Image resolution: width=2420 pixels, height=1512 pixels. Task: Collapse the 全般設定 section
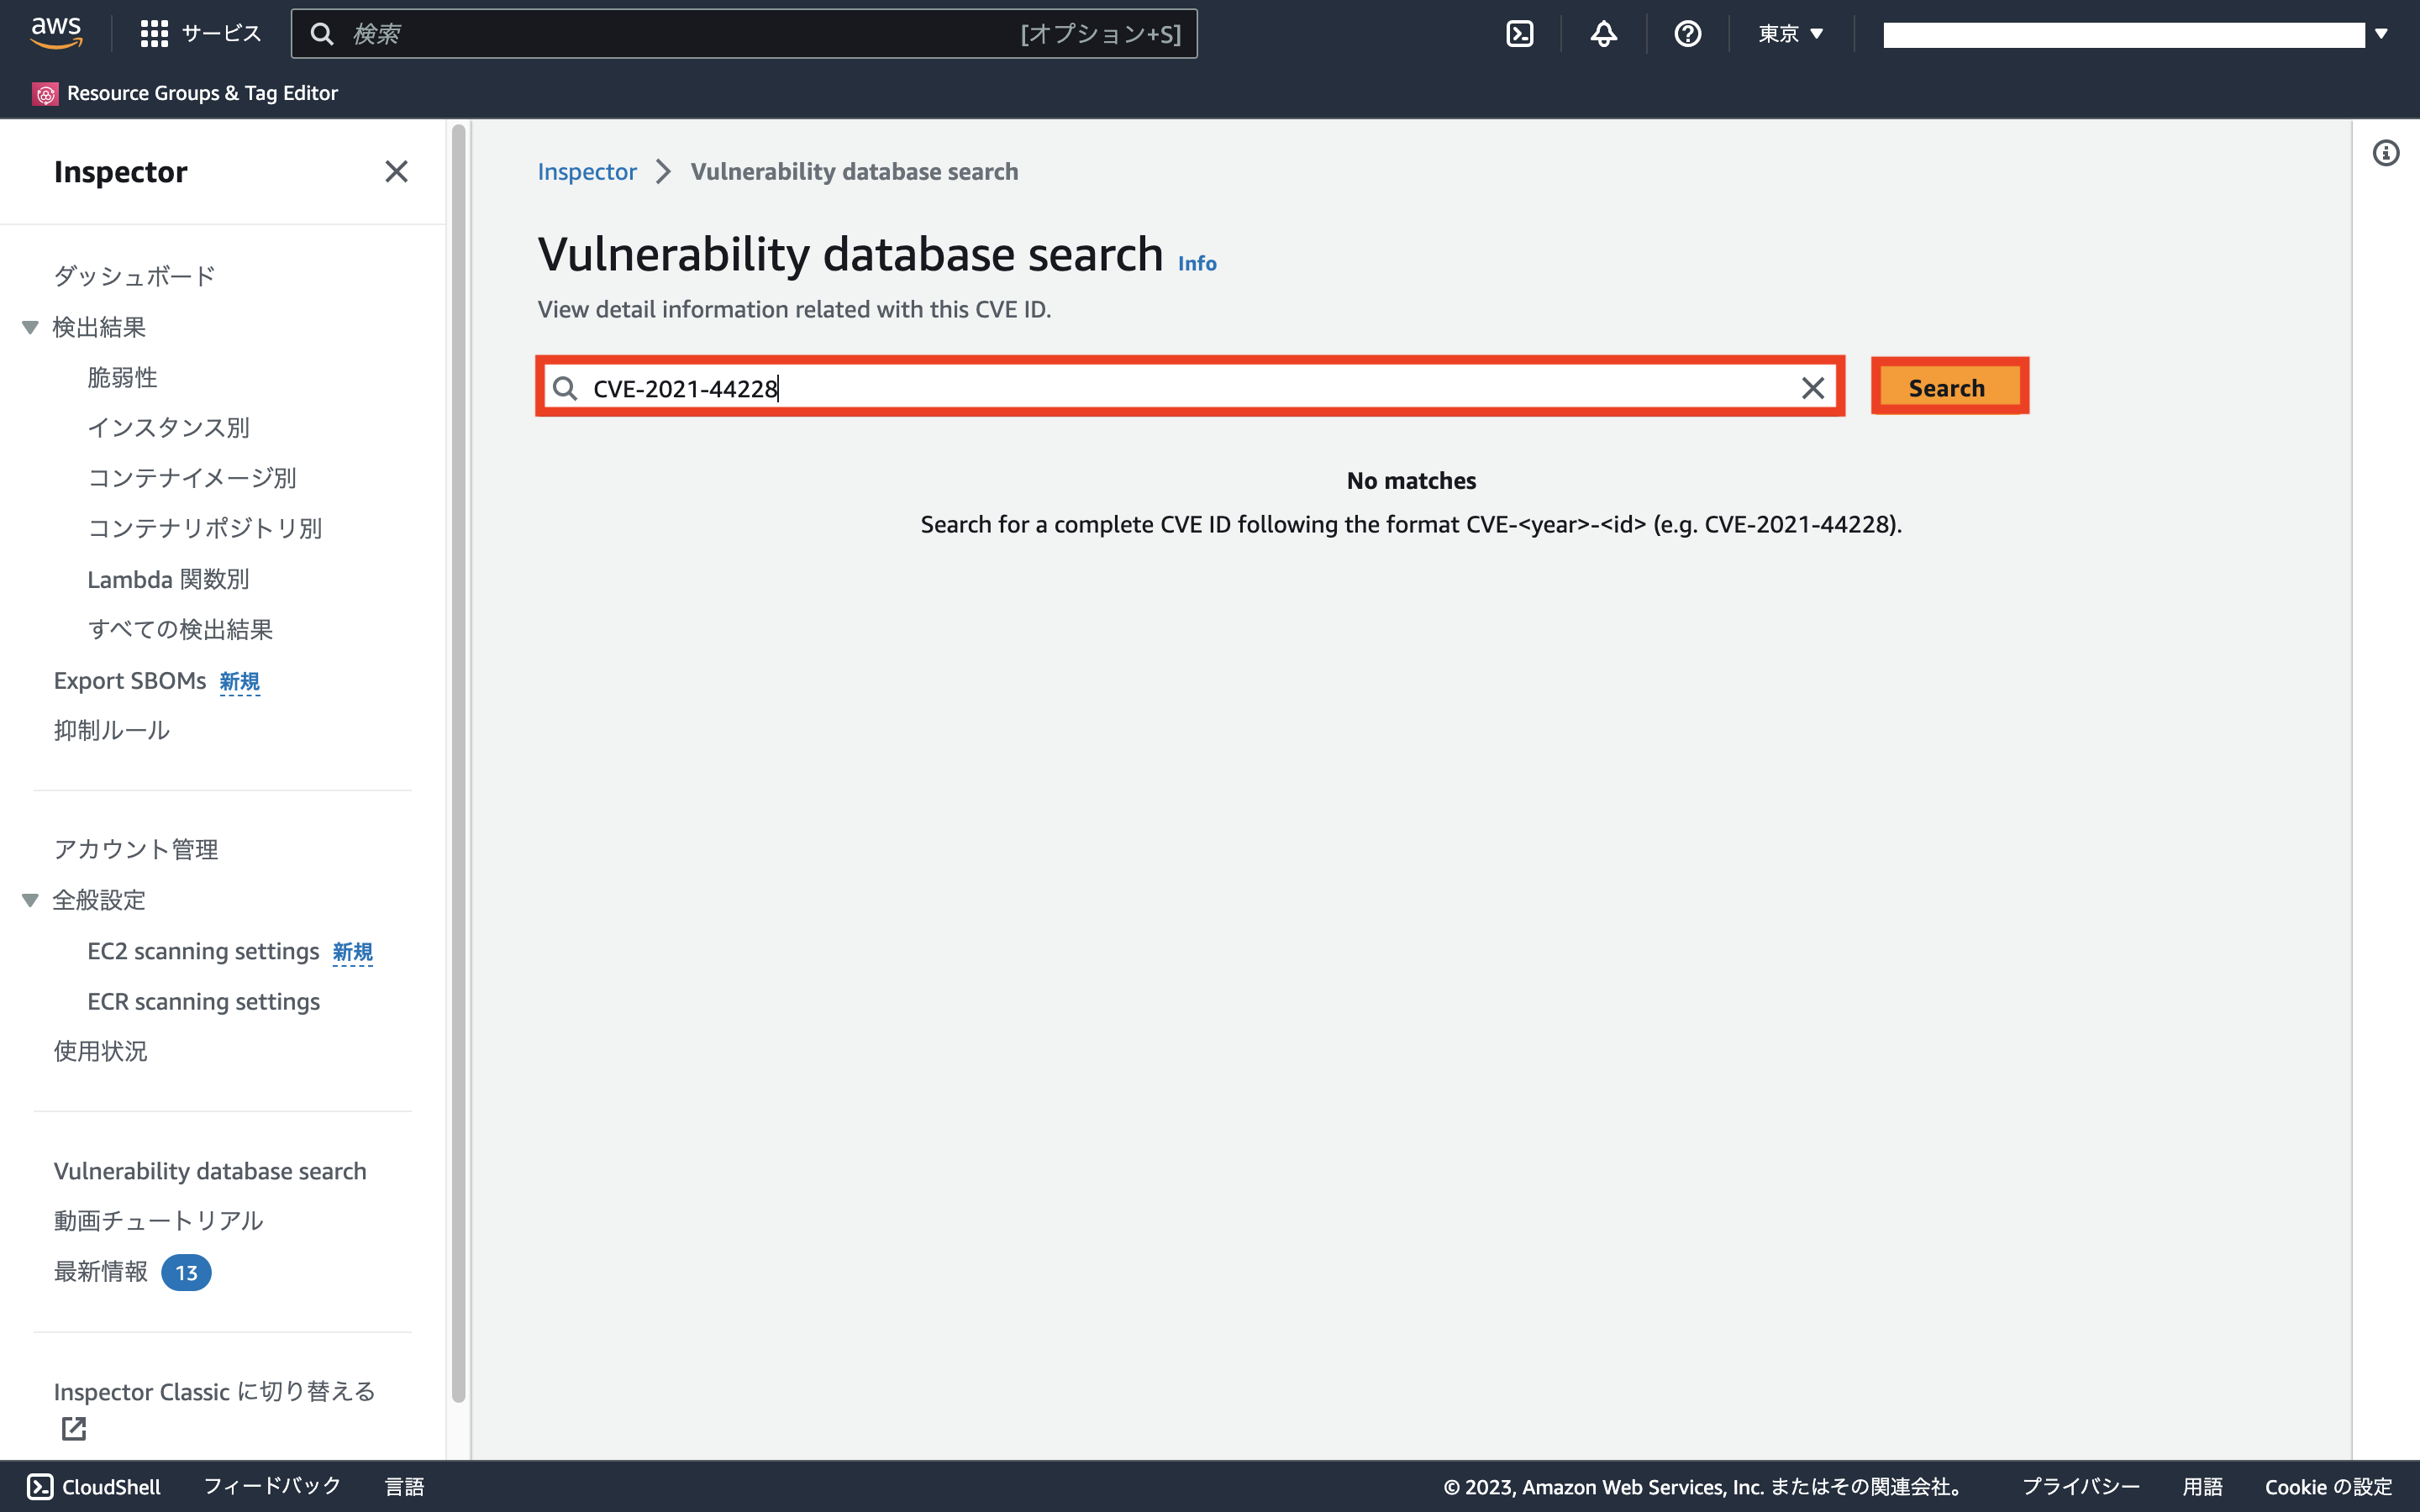pyautogui.click(x=30, y=900)
